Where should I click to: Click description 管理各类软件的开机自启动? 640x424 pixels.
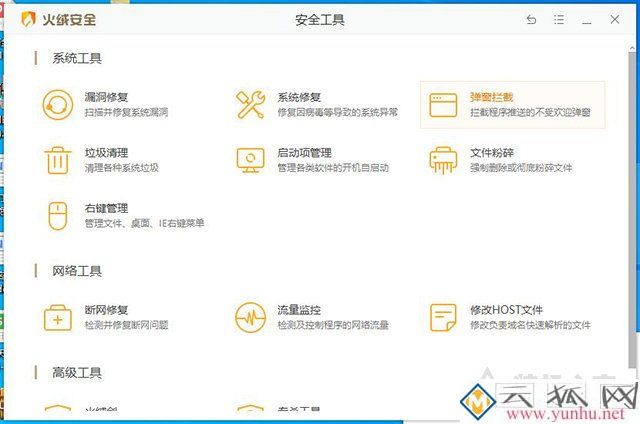click(x=333, y=168)
